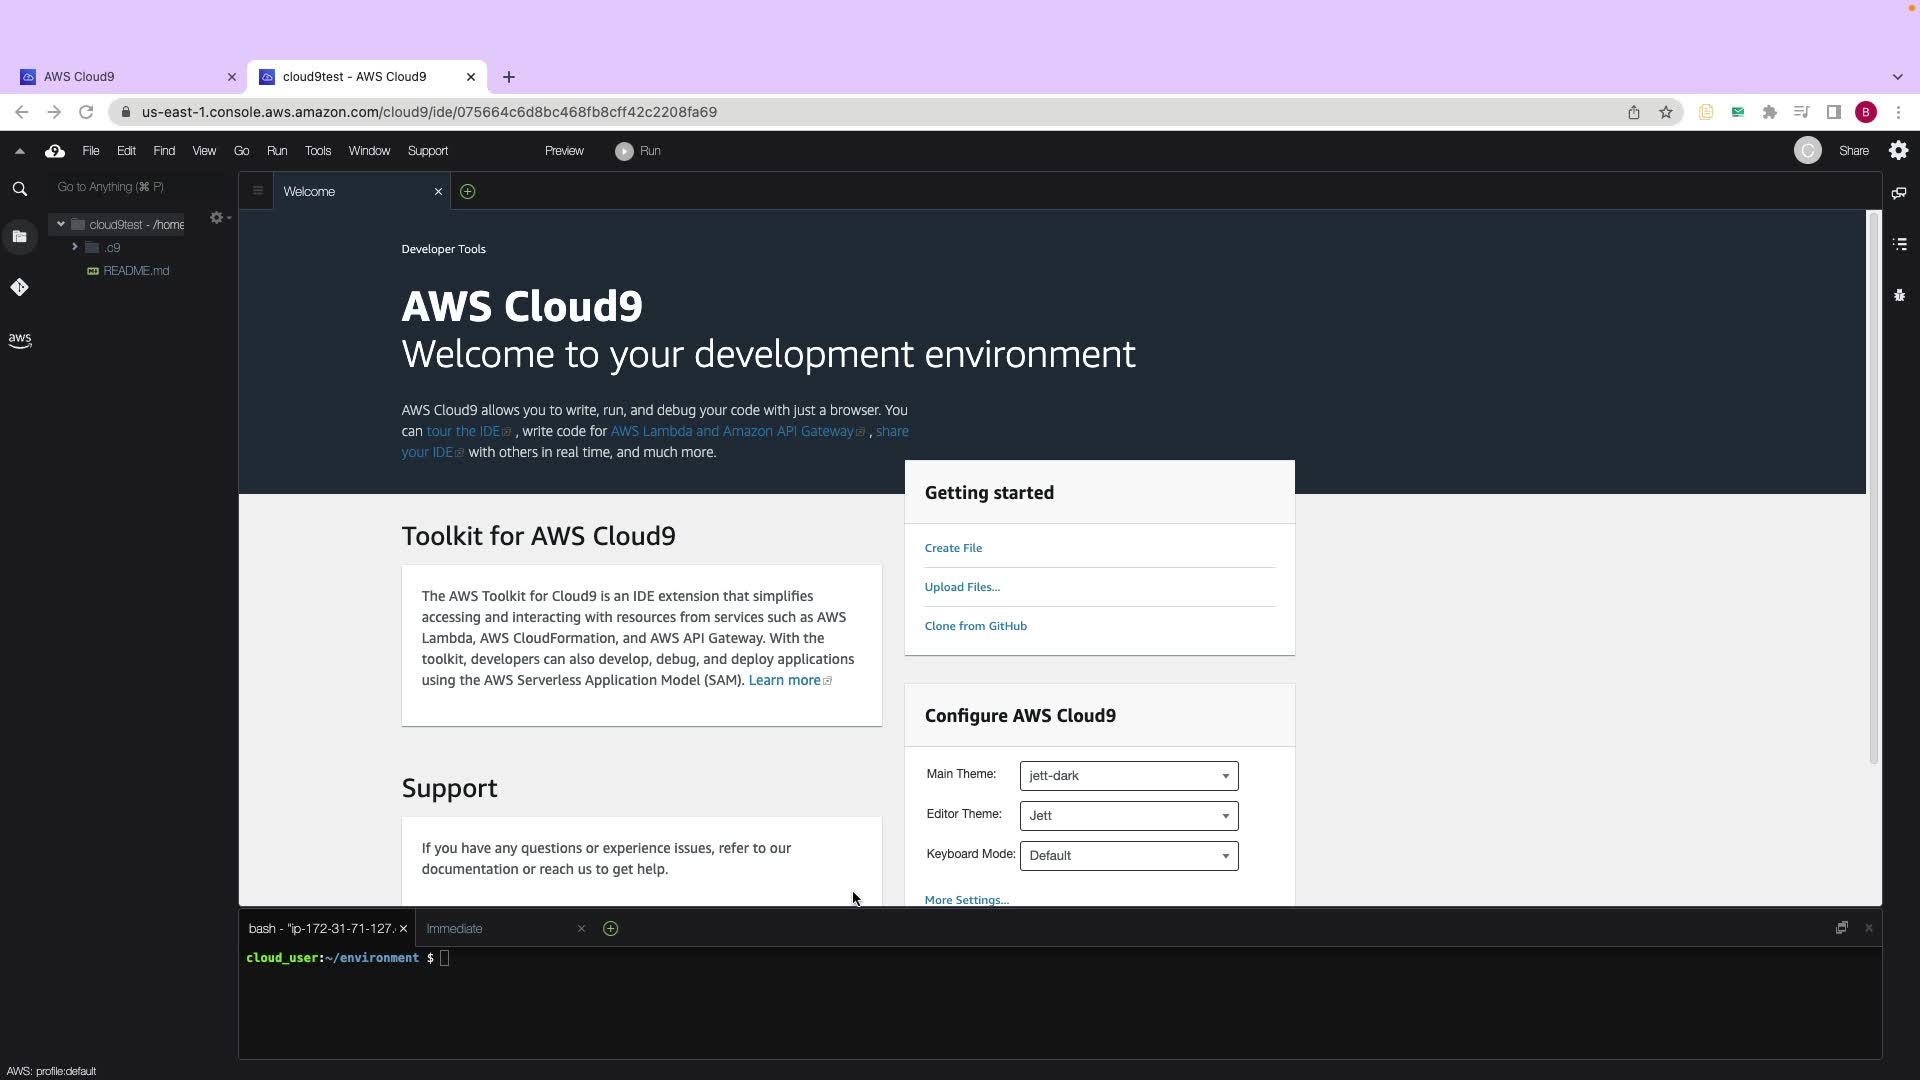Open the Main Theme dropdown

1128,776
